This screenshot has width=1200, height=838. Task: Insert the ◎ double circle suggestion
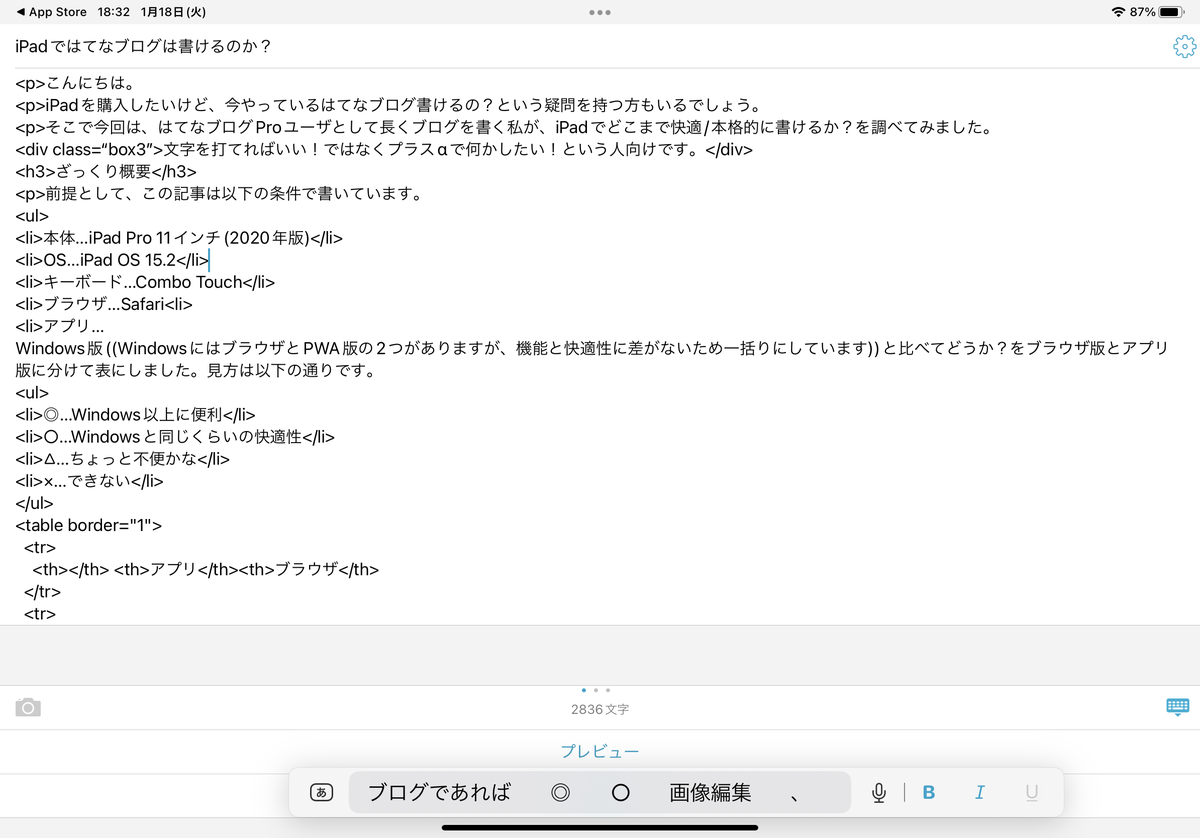pos(560,793)
